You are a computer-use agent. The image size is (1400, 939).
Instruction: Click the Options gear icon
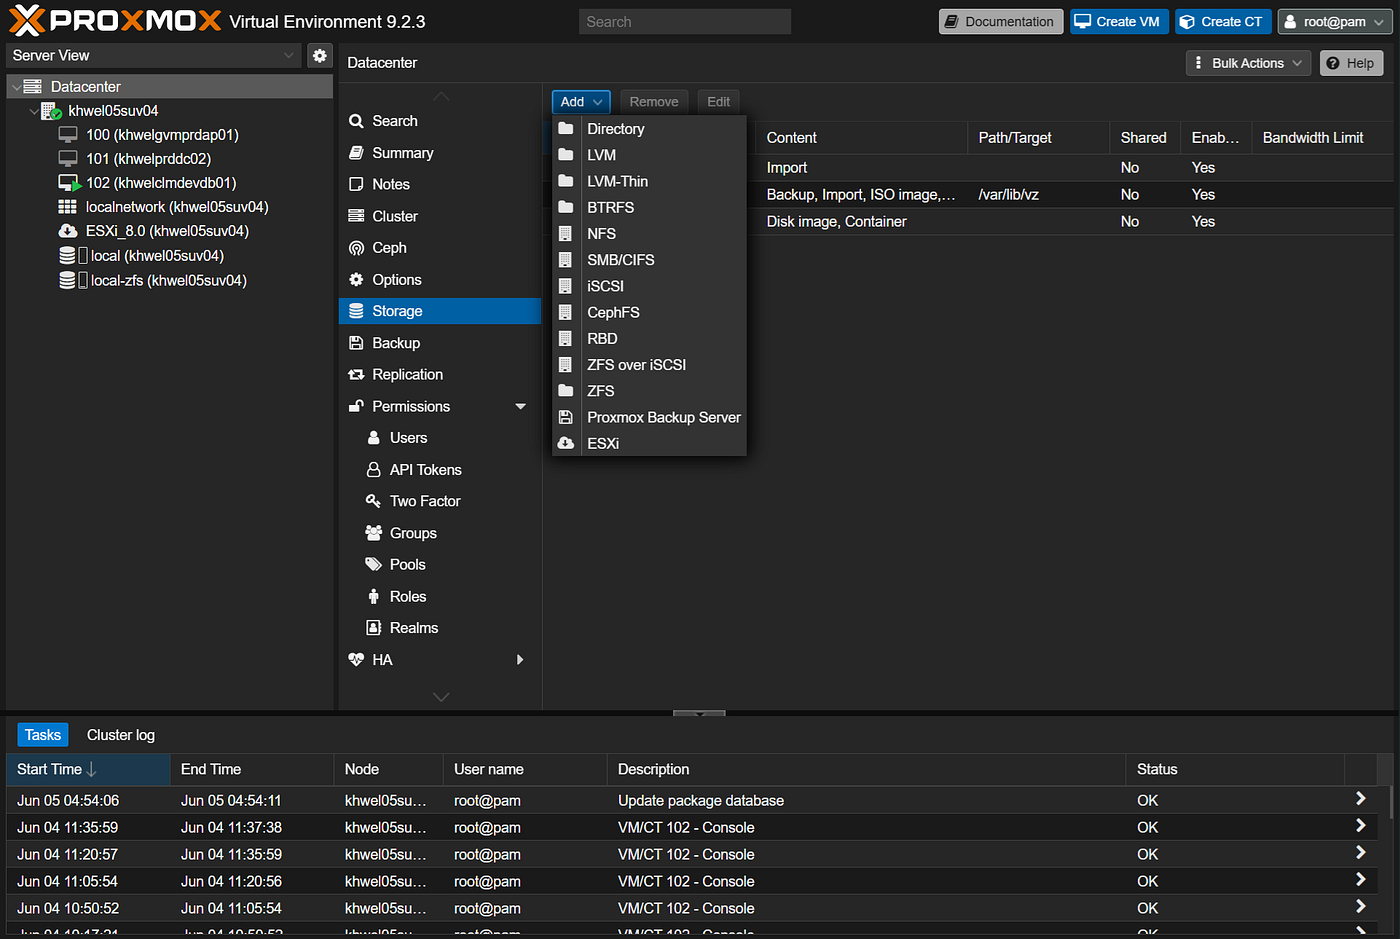[356, 280]
